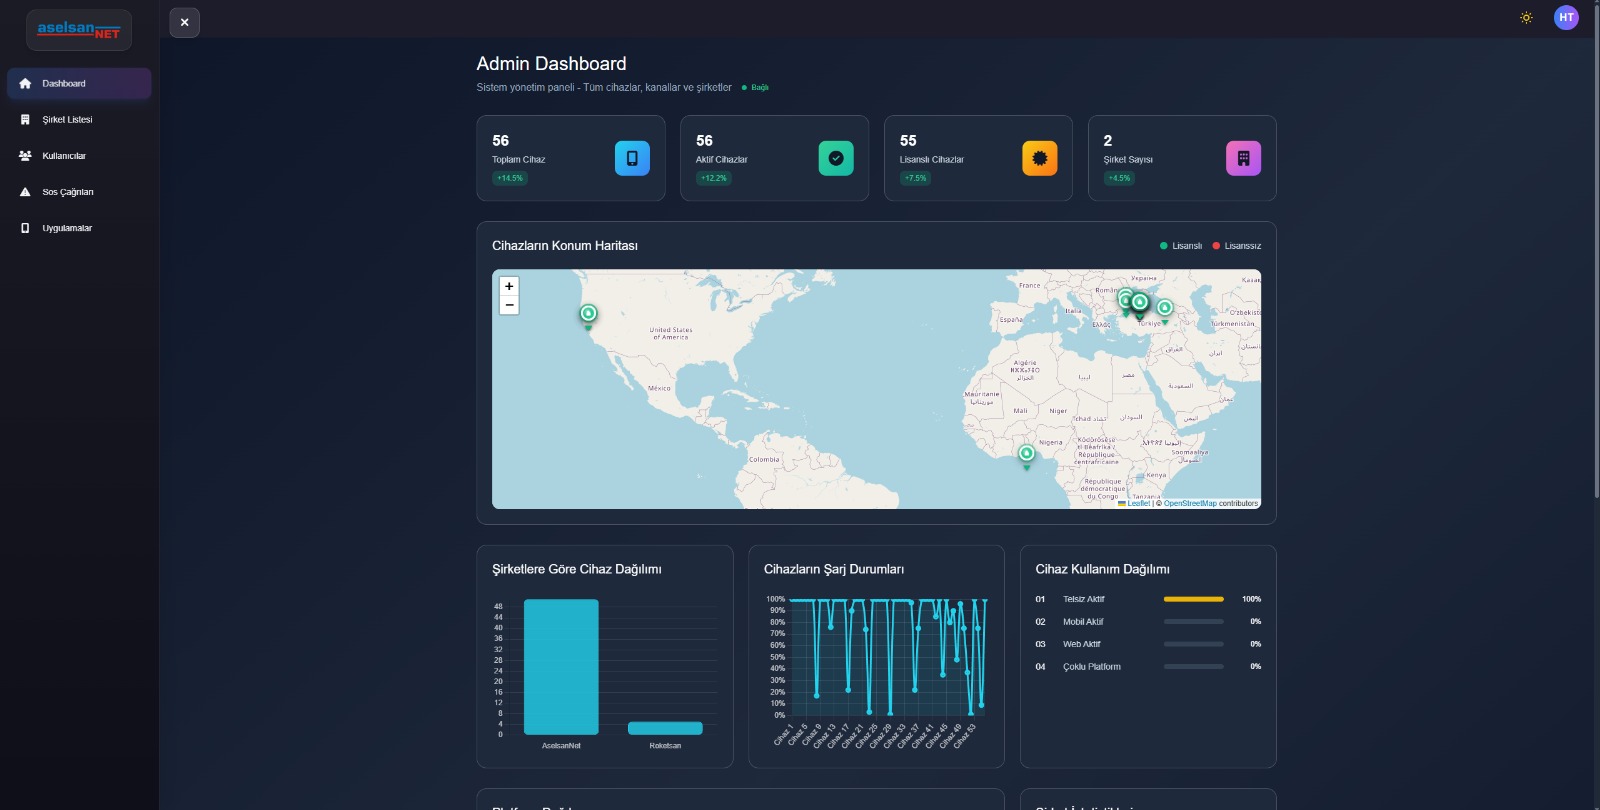Click the AselsanNet bar in the chart
This screenshot has height=810, width=1600.
[561, 667]
